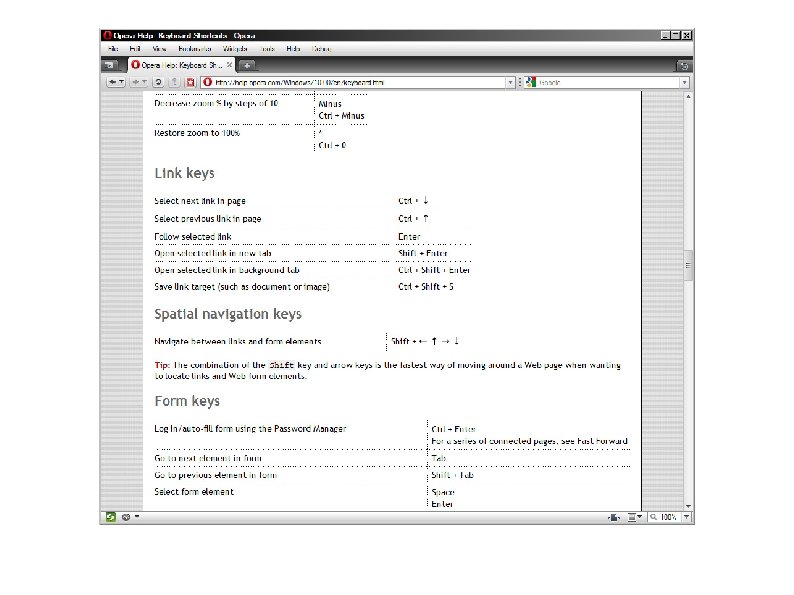Click 'Go to next element in form' text
This screenshot has width=794, height=595.
208,458
